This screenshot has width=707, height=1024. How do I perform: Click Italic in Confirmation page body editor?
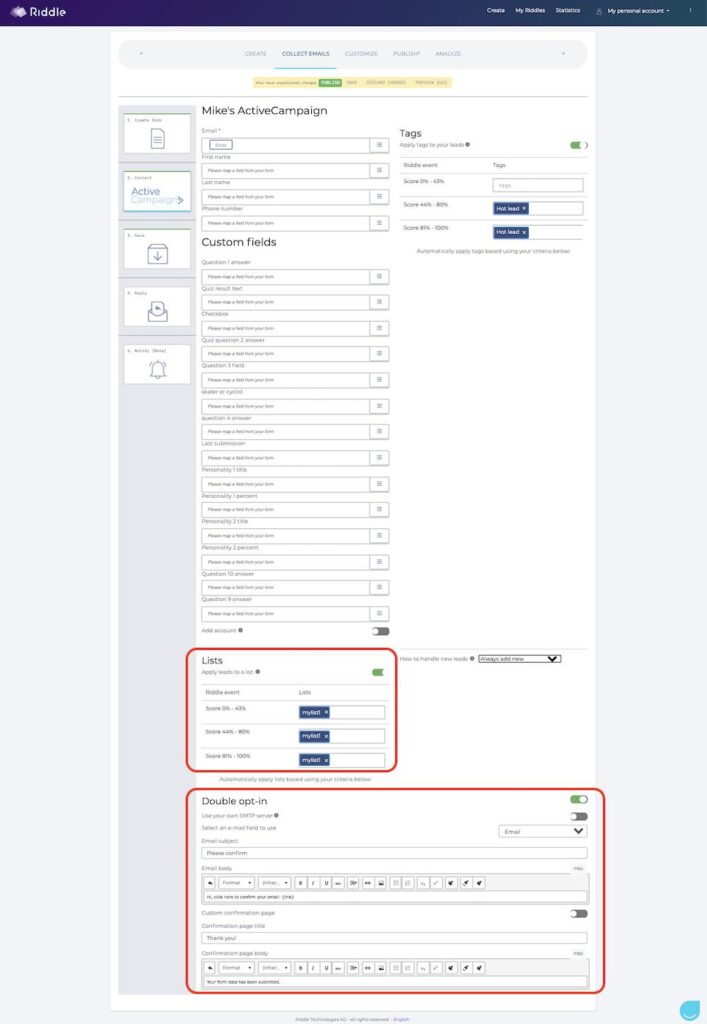pos(313,968)
